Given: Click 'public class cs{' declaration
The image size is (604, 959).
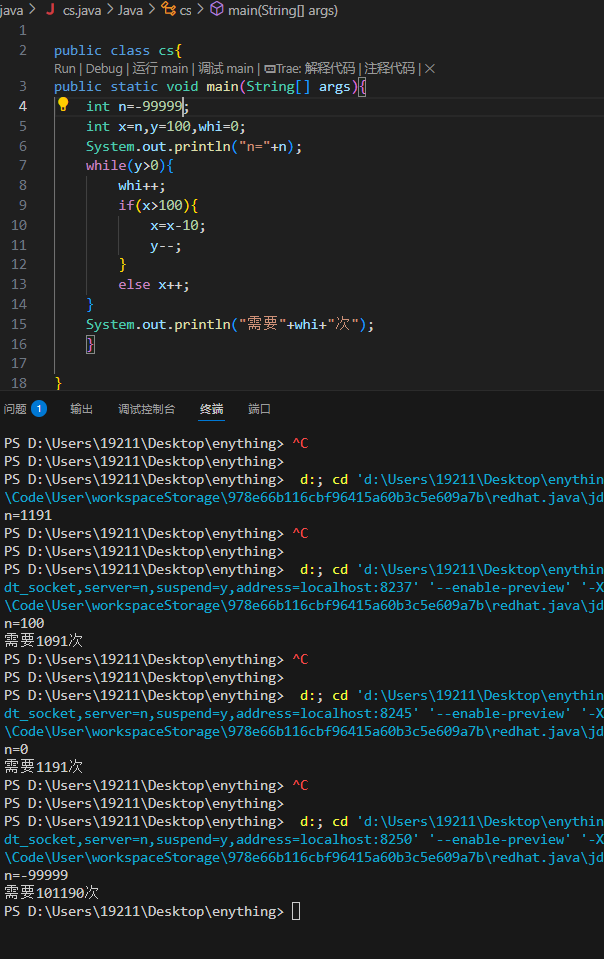Looking at the screenshot, I should 118,51.
